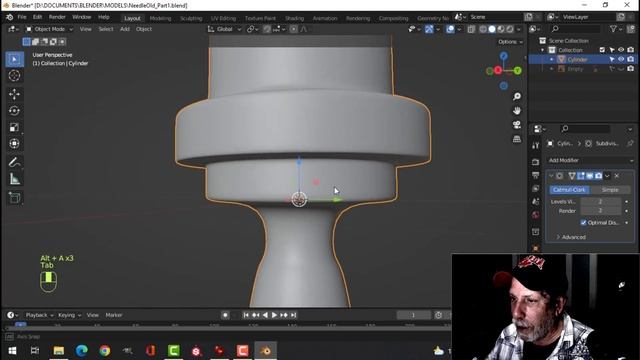Activate the 3D Cursor tool
Screen dimensions: 640x360
click(x=14, y=76)
